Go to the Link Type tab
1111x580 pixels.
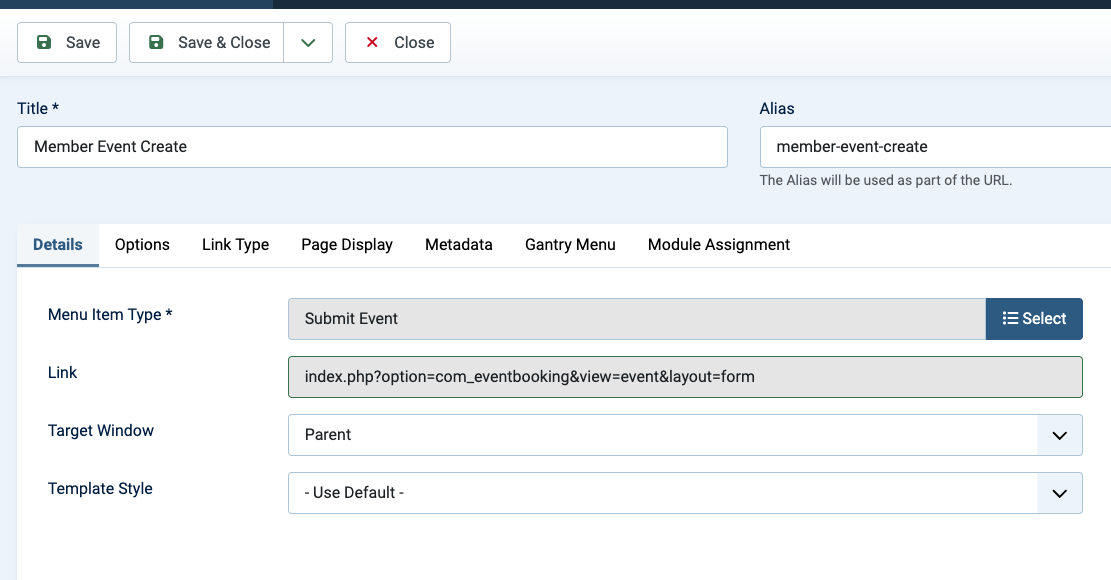point(235,245)
